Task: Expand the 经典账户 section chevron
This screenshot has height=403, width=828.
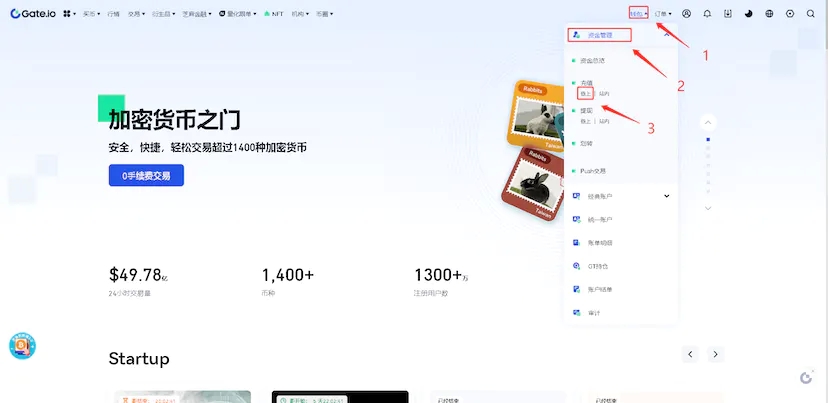Action: coord(666,196)
